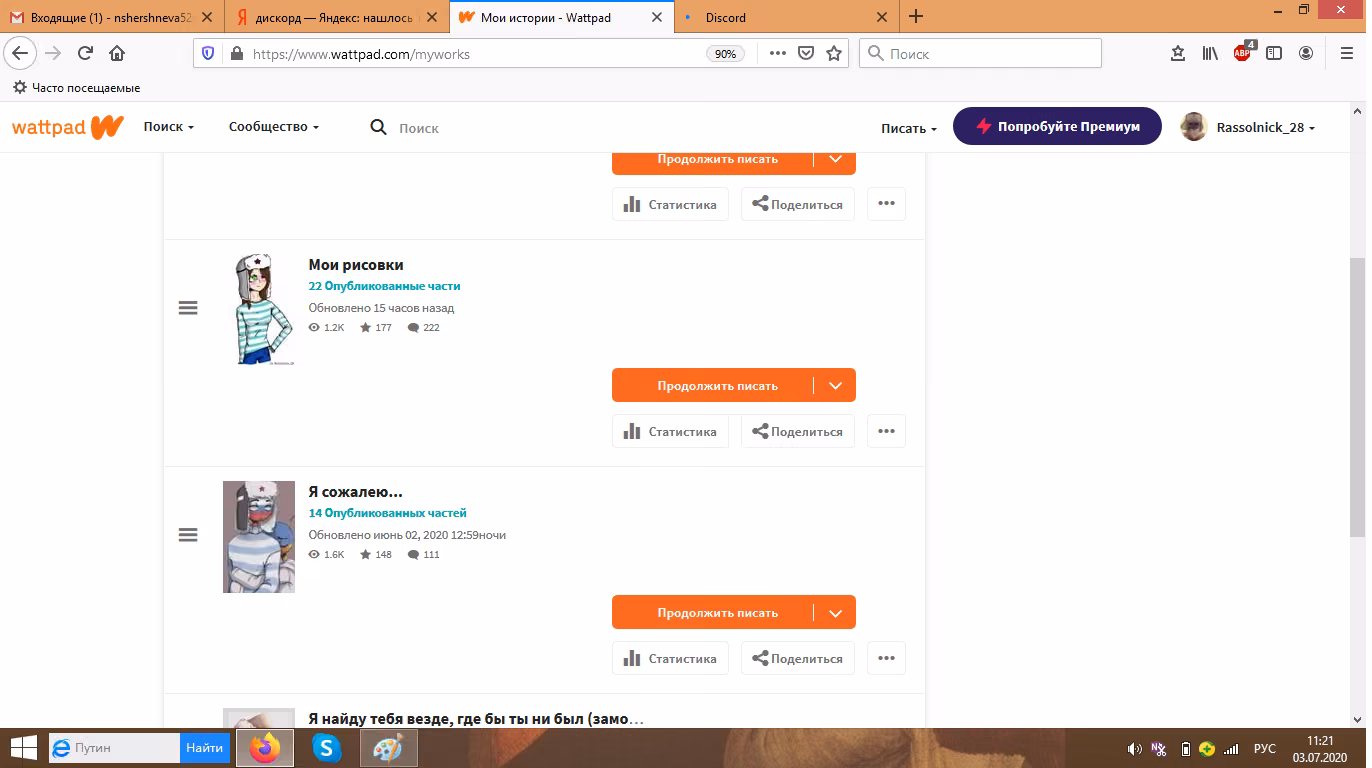Expand the Сообщество dropdown

[274, 127]
